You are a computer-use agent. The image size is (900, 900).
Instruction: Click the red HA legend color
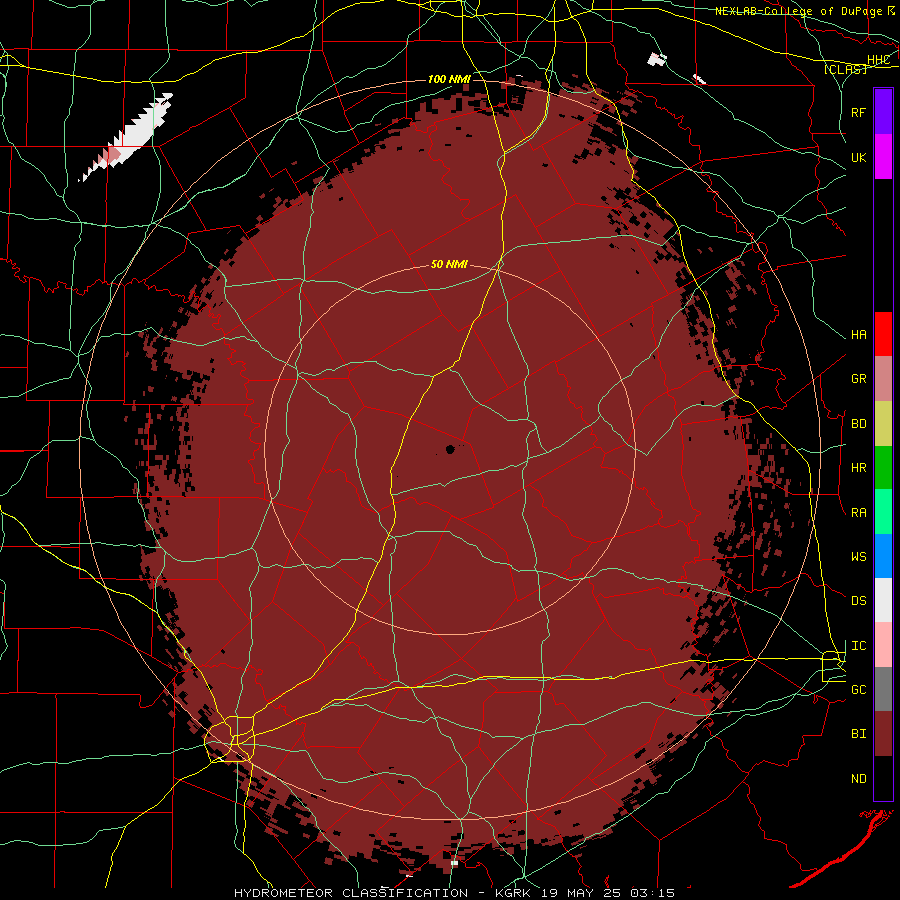point(883,334)
